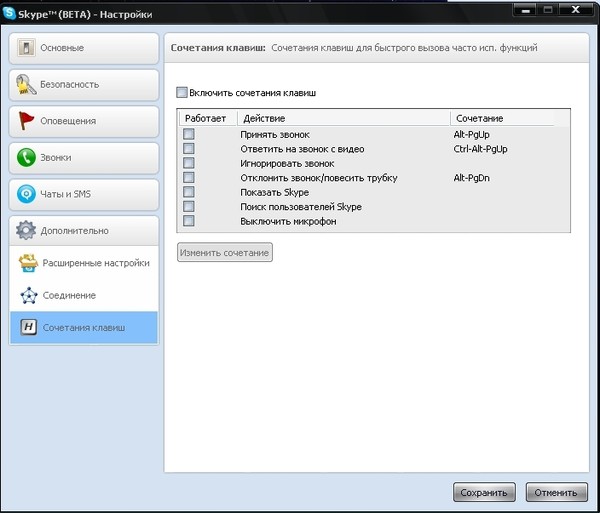This screenshot has height=513, width=600.
Task: Select the Показать Skype action row
Action: point(373,192)
